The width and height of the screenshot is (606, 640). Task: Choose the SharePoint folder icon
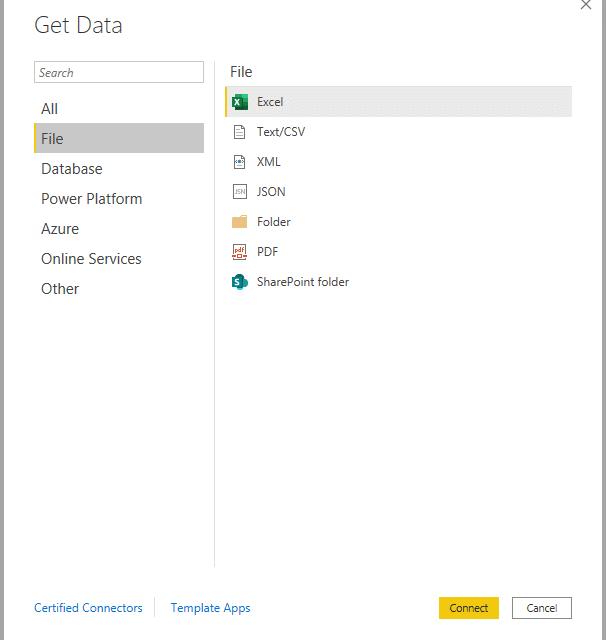point(240,282)
